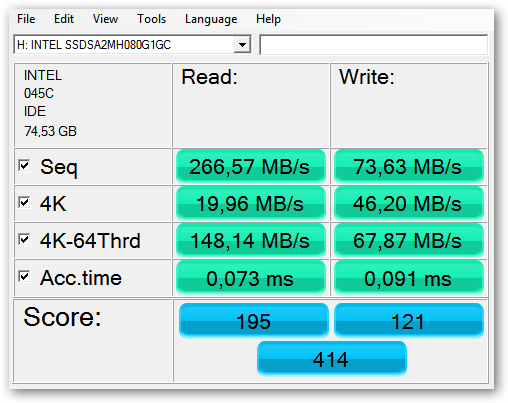The height and width of the screenshot is (403, 508).
Task: Click the empty text field beside the drive selector
Action: pyautogui.click(x=373, y=45)
